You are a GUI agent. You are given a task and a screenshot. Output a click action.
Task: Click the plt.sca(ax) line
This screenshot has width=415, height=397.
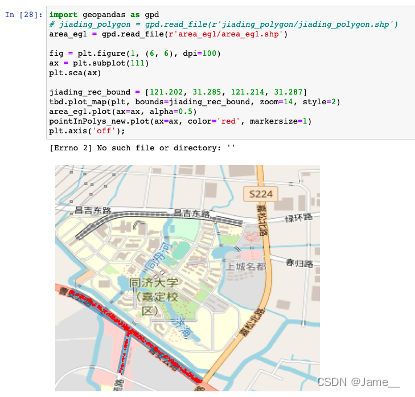tap(75, 73)
